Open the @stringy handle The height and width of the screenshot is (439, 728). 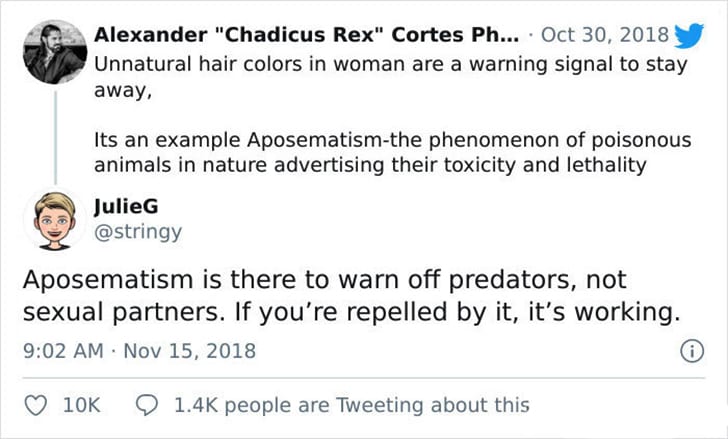(138, 231)
